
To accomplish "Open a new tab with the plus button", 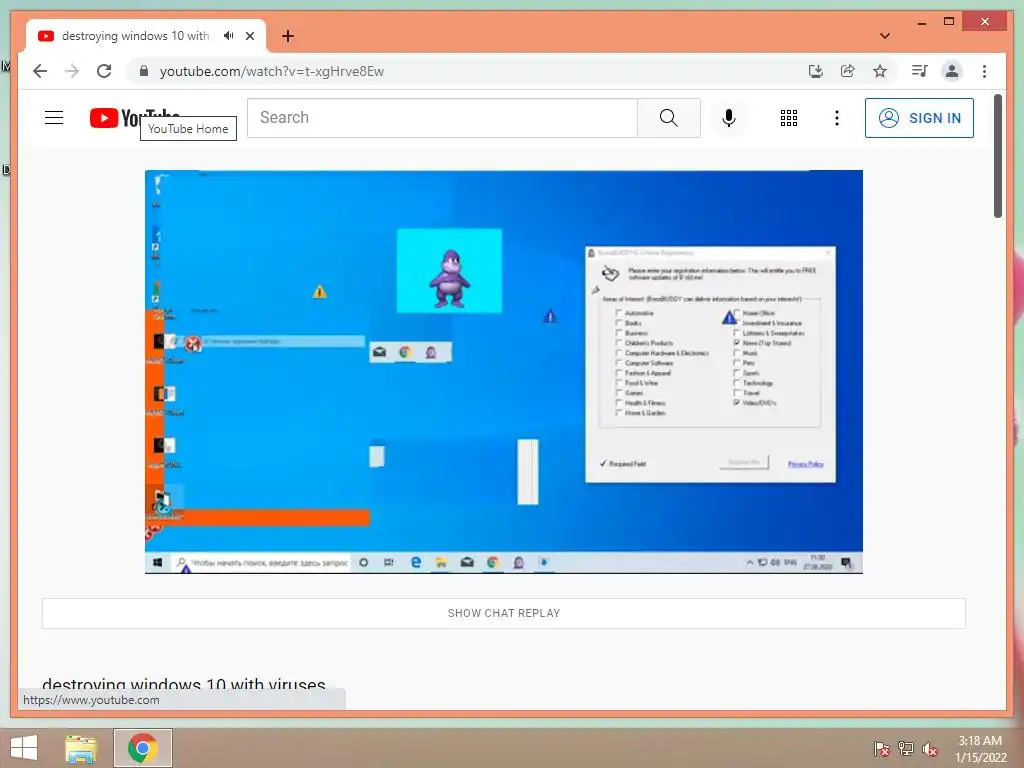I will tap(288, 36).
